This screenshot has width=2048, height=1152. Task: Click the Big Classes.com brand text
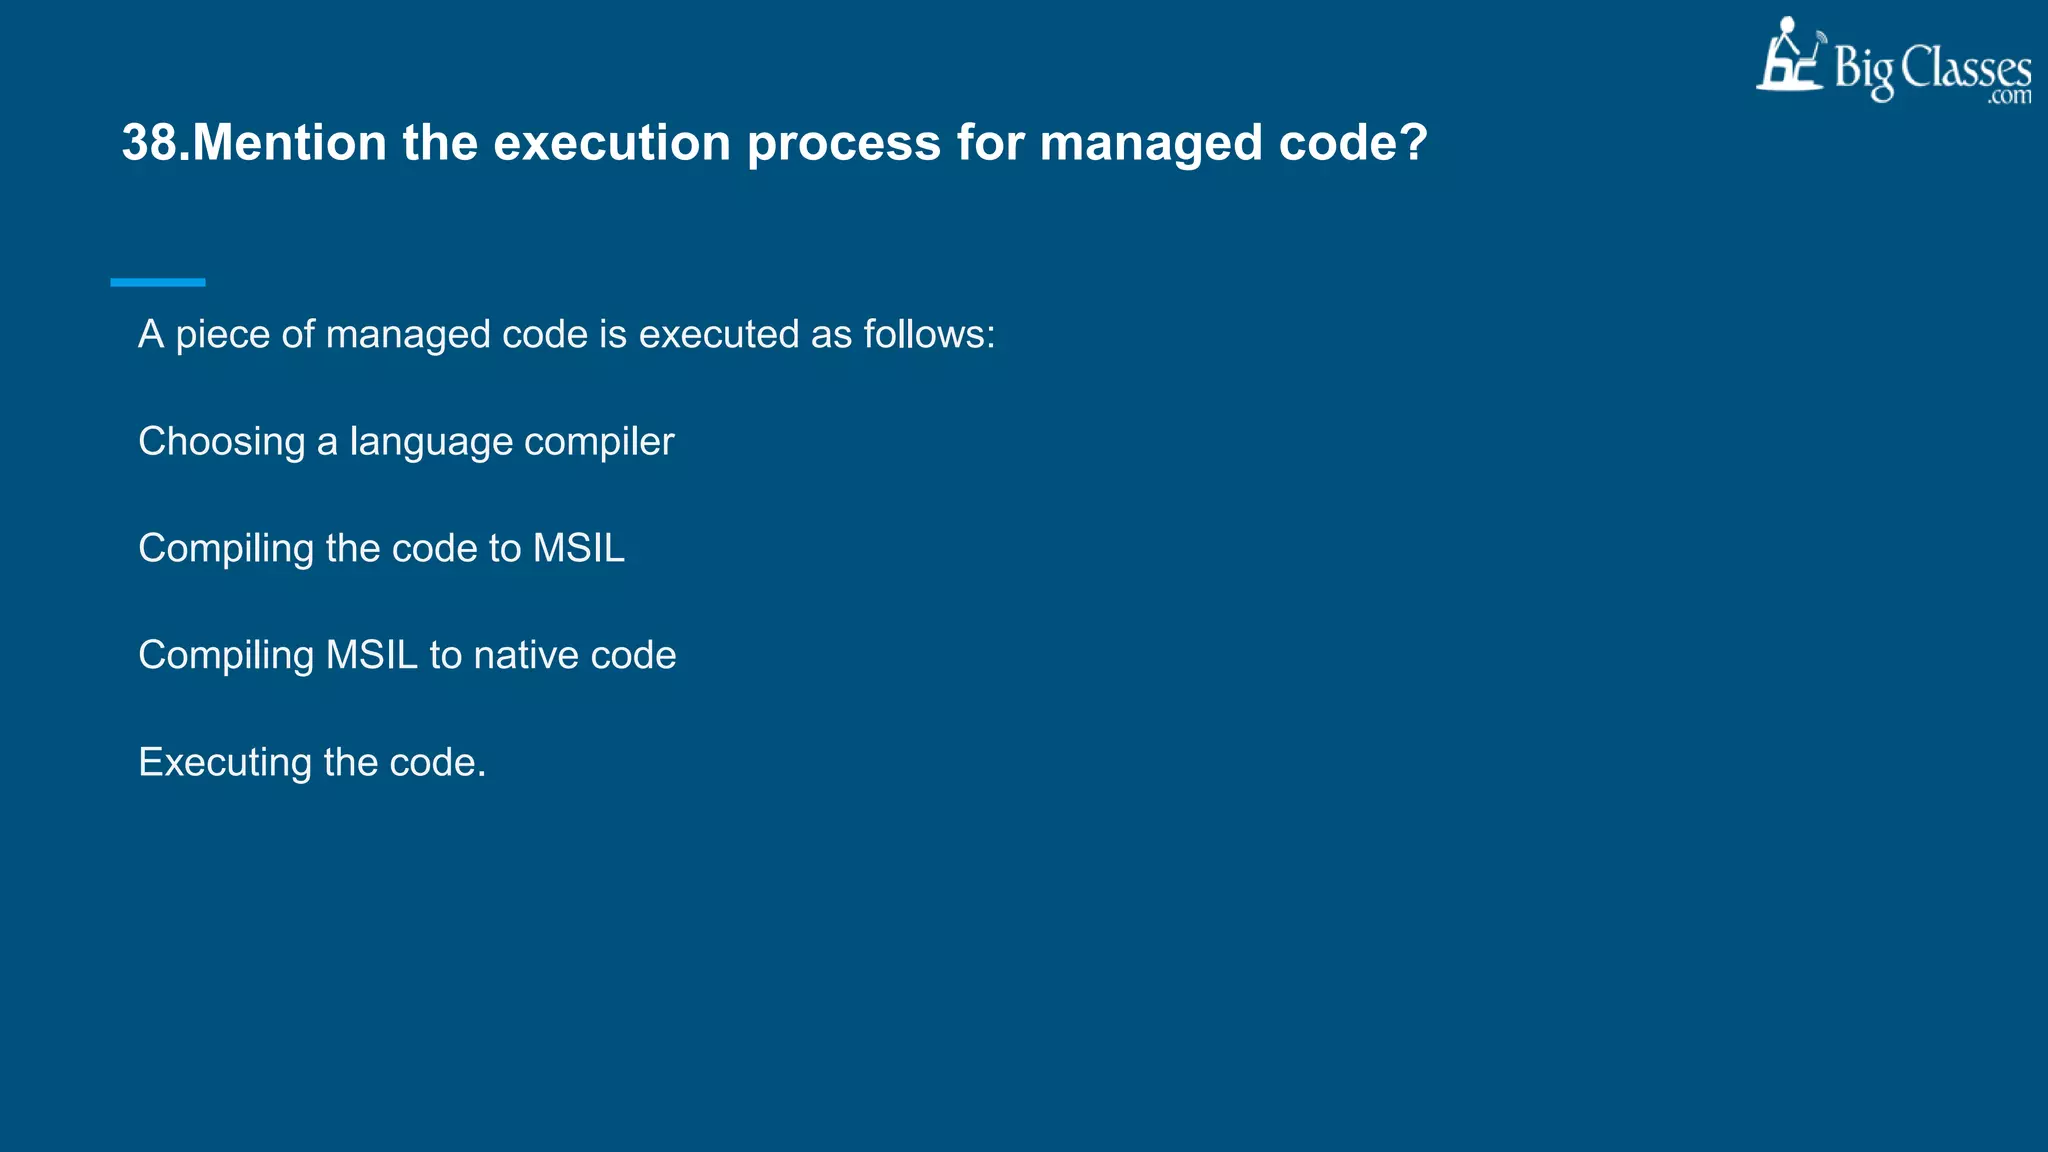click(1932, 72)
